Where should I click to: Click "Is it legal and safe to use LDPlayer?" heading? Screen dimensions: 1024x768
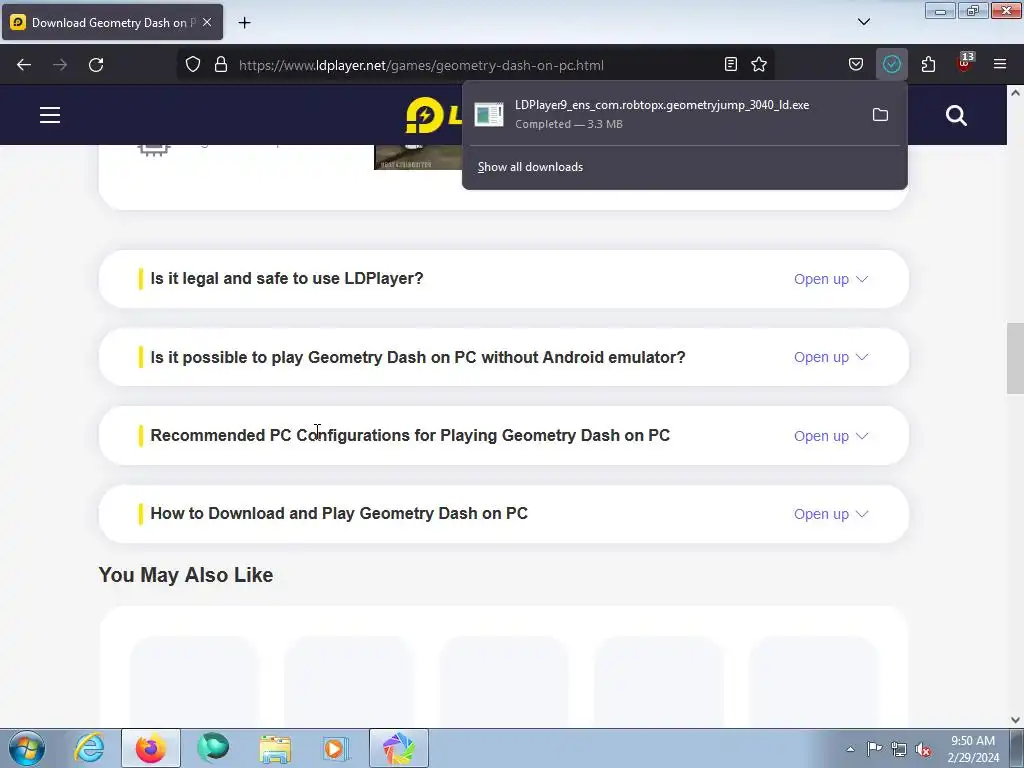click(287, 278)
